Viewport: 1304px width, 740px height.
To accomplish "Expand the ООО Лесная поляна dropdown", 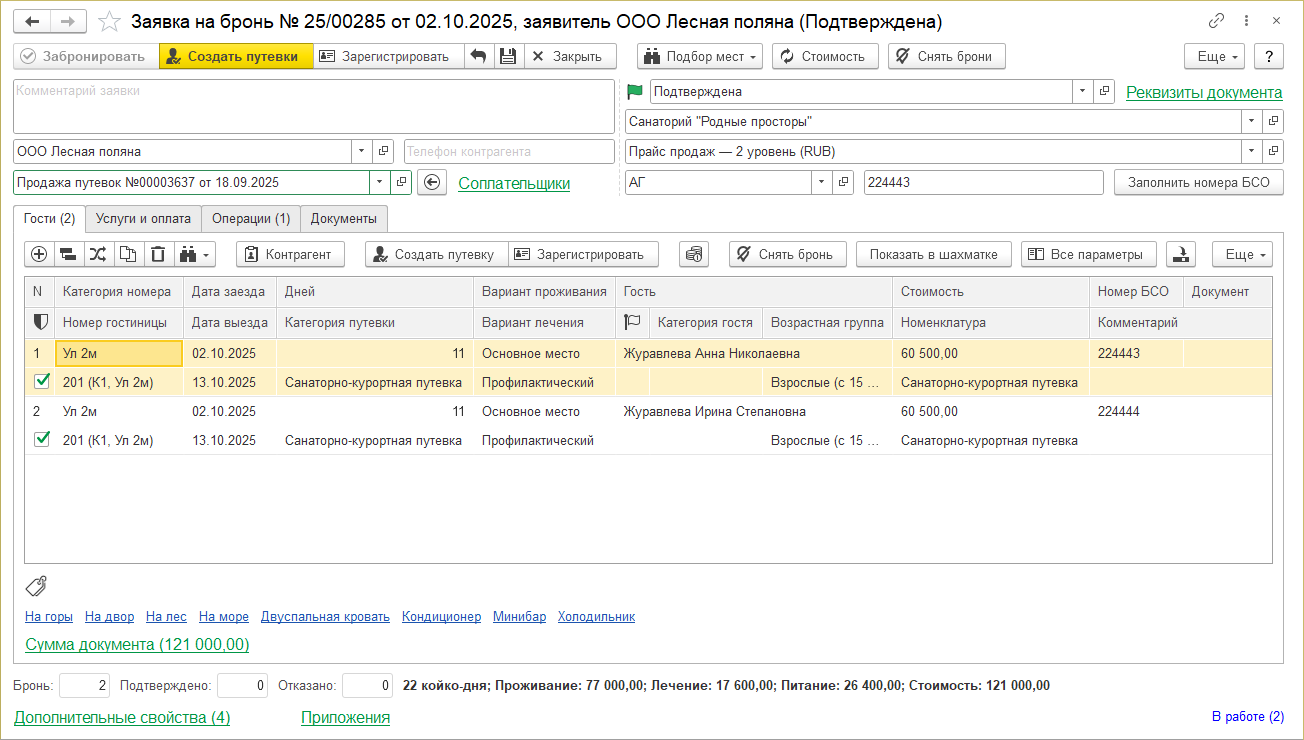I will pyautogui.click(x=361, y=152).
